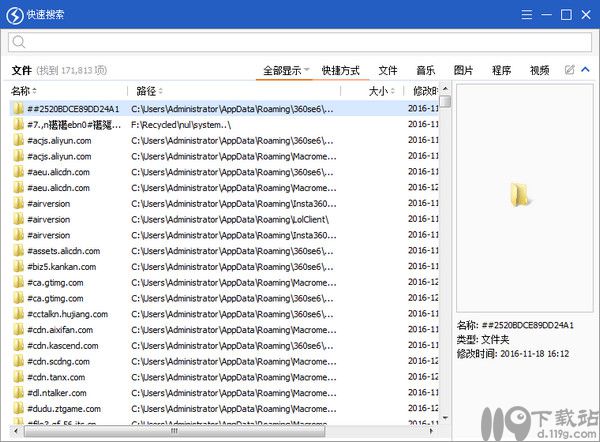Open the 全部显示 filter dropdown
The height and width of the screenshot is (442, 600).
tap(286, 70)
